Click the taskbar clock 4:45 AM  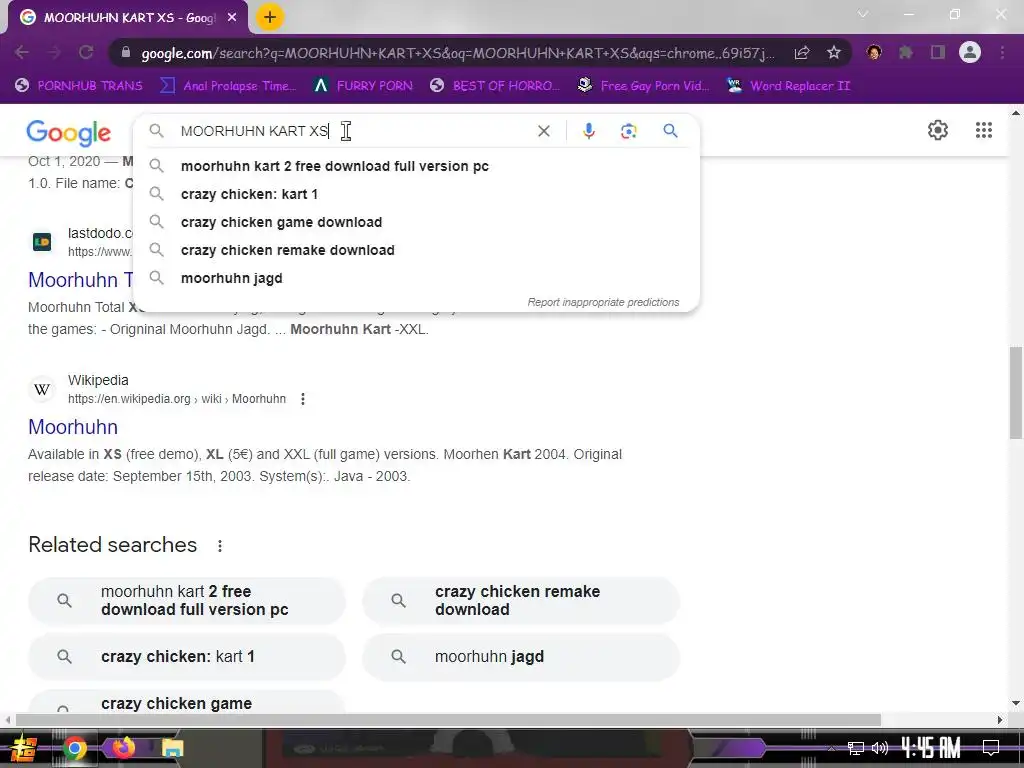pos(931,748)
